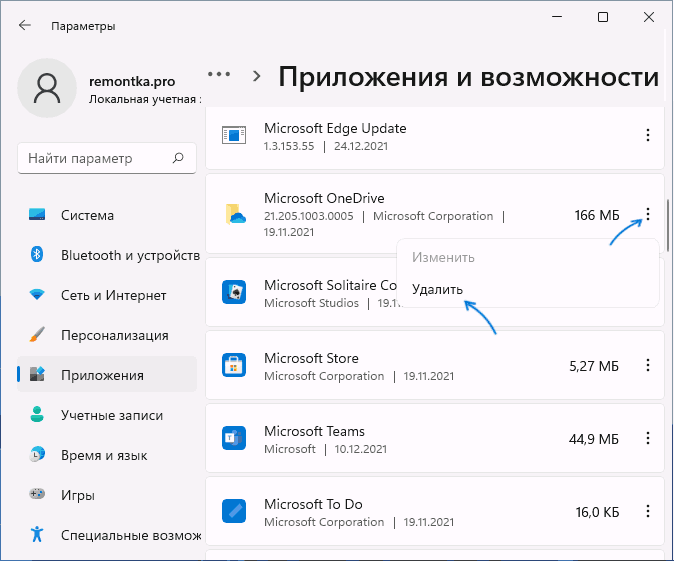Choose Изменить in the context menu
Viewport: 674px width, 561px height.
click(527, 258)
